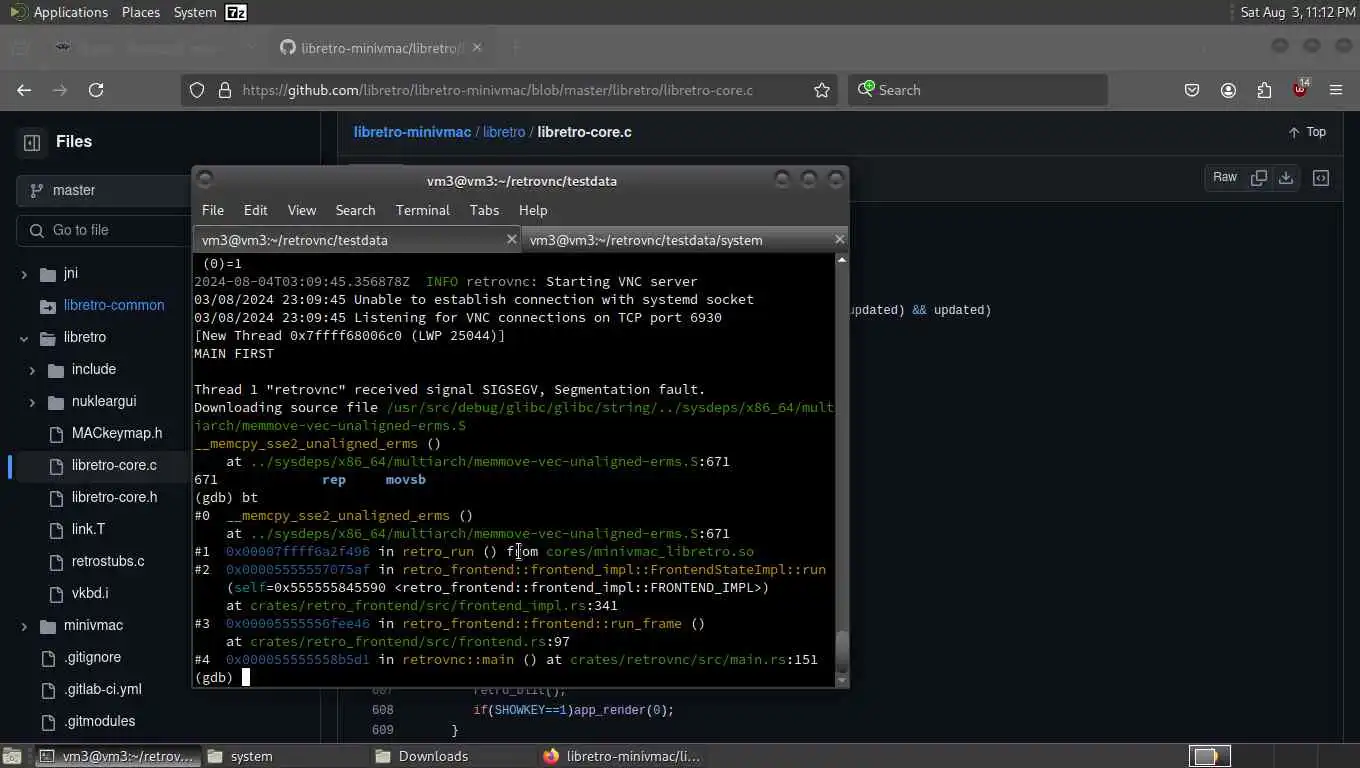Reload the GitHub page
This screenshot has width=1360, height=768.
pyautogui.click(x=96, y=90)
